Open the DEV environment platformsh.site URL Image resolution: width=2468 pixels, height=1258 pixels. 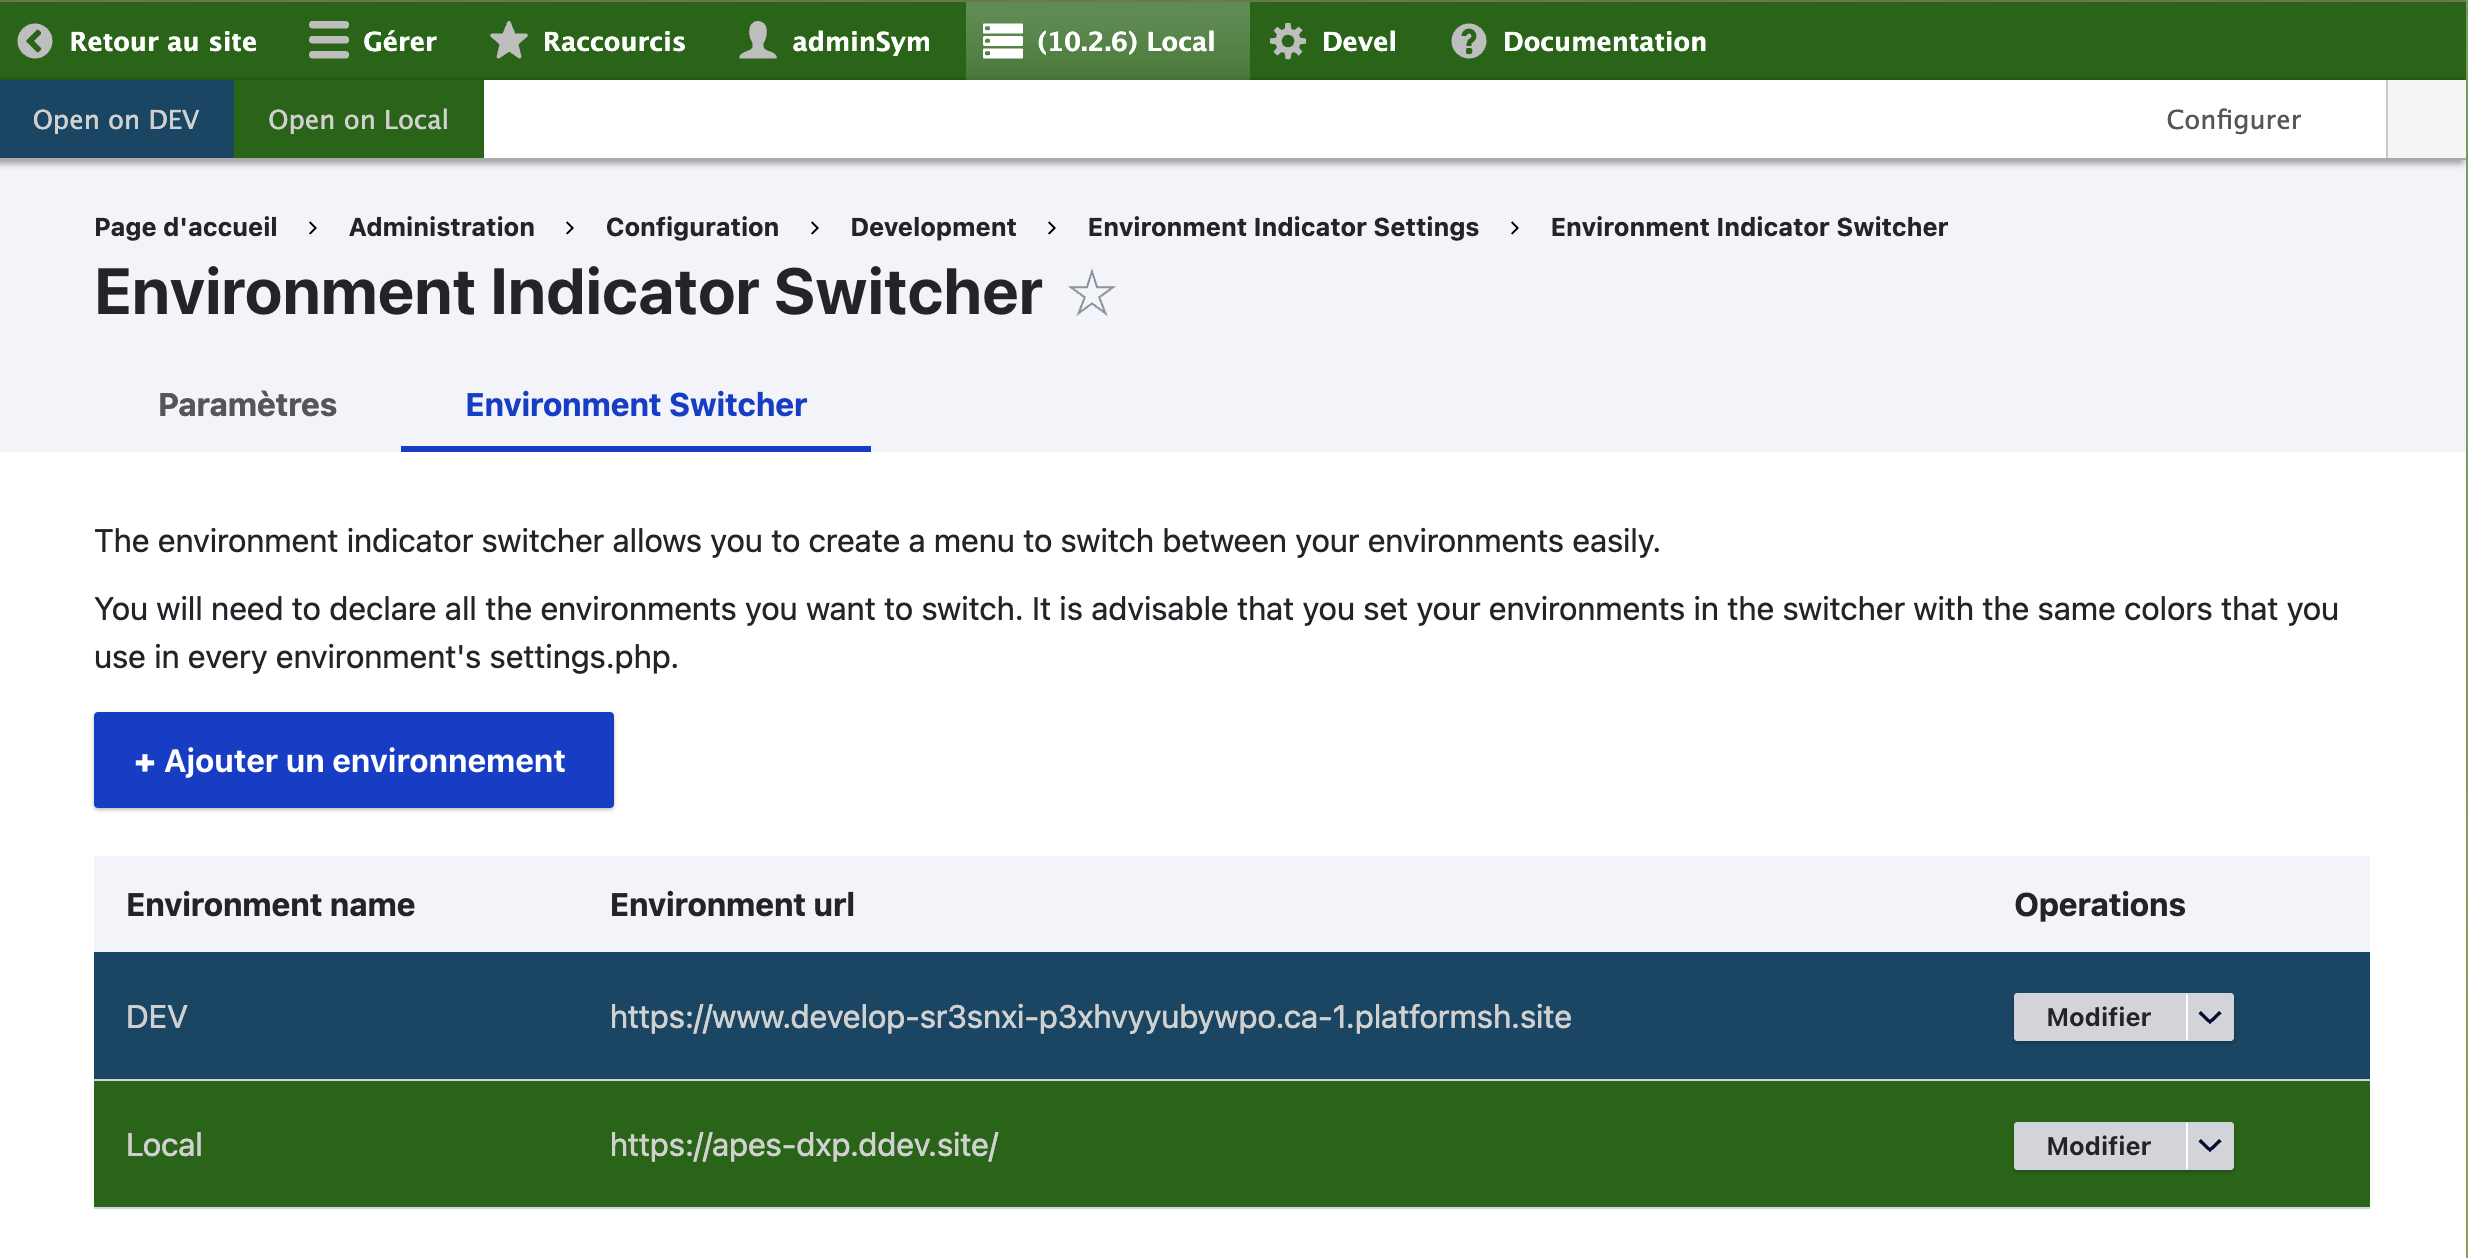[x=1090, y=1017]
